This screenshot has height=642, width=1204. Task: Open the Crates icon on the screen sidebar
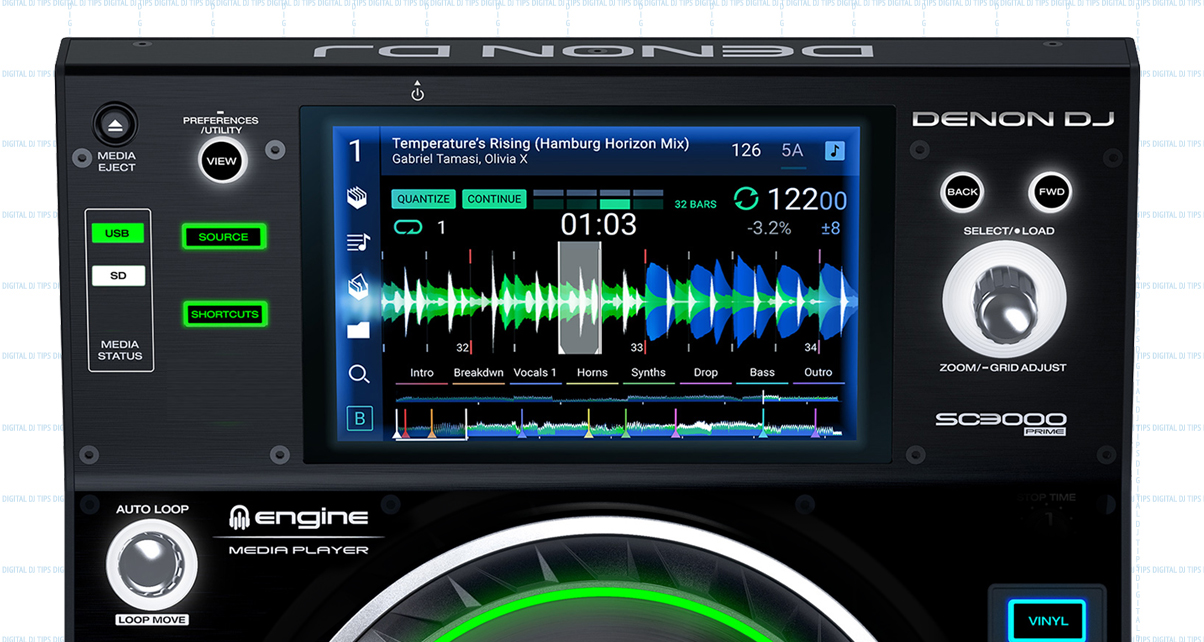point(358,287)
